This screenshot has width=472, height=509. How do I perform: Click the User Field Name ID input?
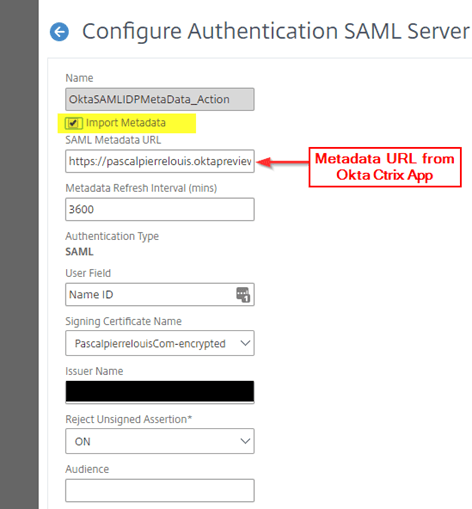(x=160, y=295)
